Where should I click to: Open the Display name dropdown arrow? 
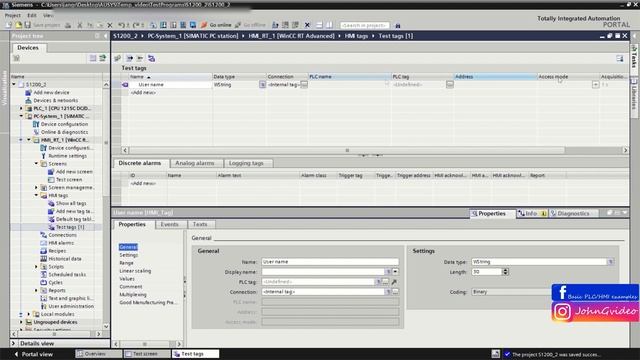point(396,272)
